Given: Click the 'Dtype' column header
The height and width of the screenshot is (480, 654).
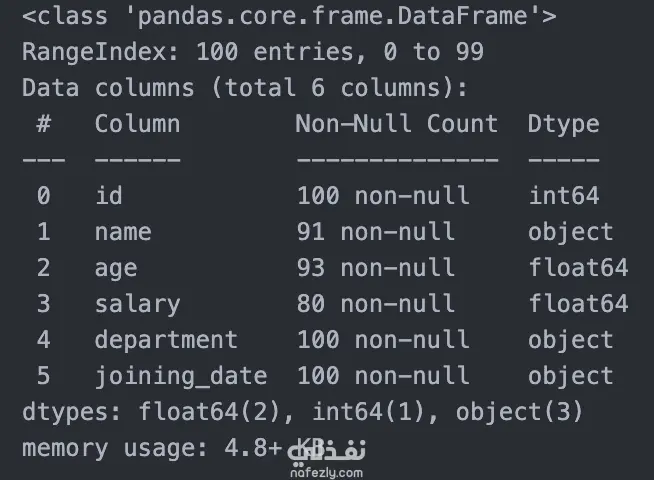Looking at the screenshot, I should point(563,125).
